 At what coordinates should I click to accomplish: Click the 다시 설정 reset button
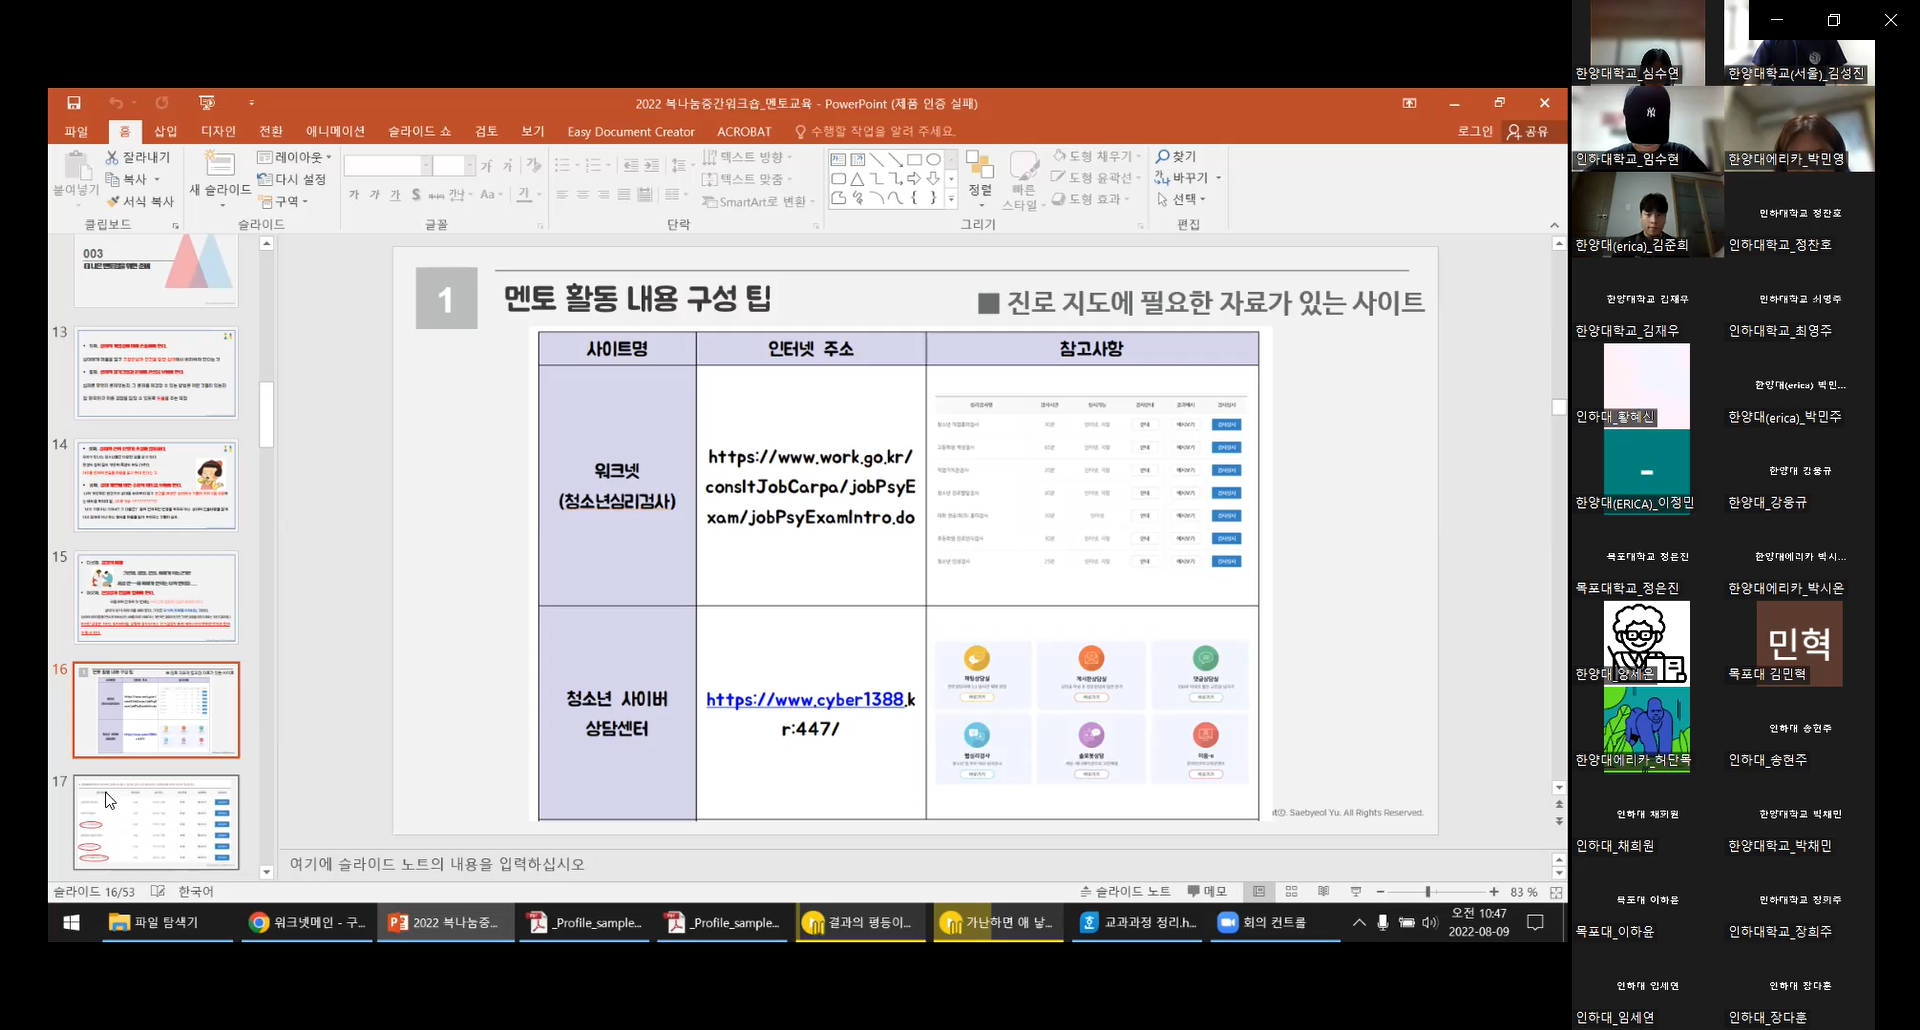291,179
